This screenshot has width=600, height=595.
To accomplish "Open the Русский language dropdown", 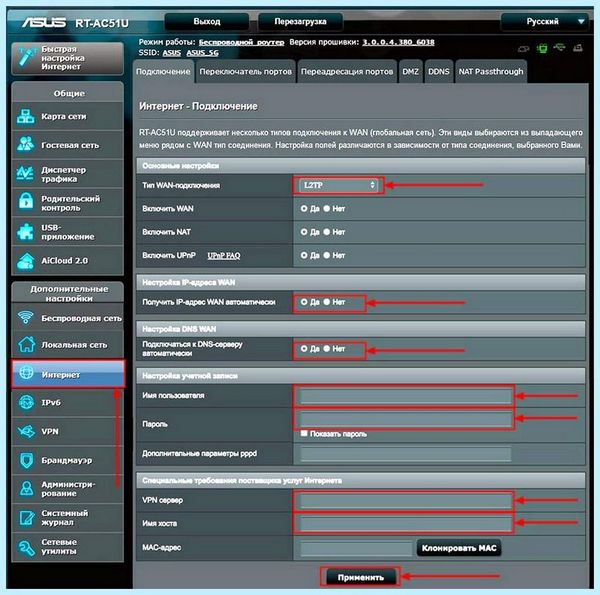I will (546, 21).
